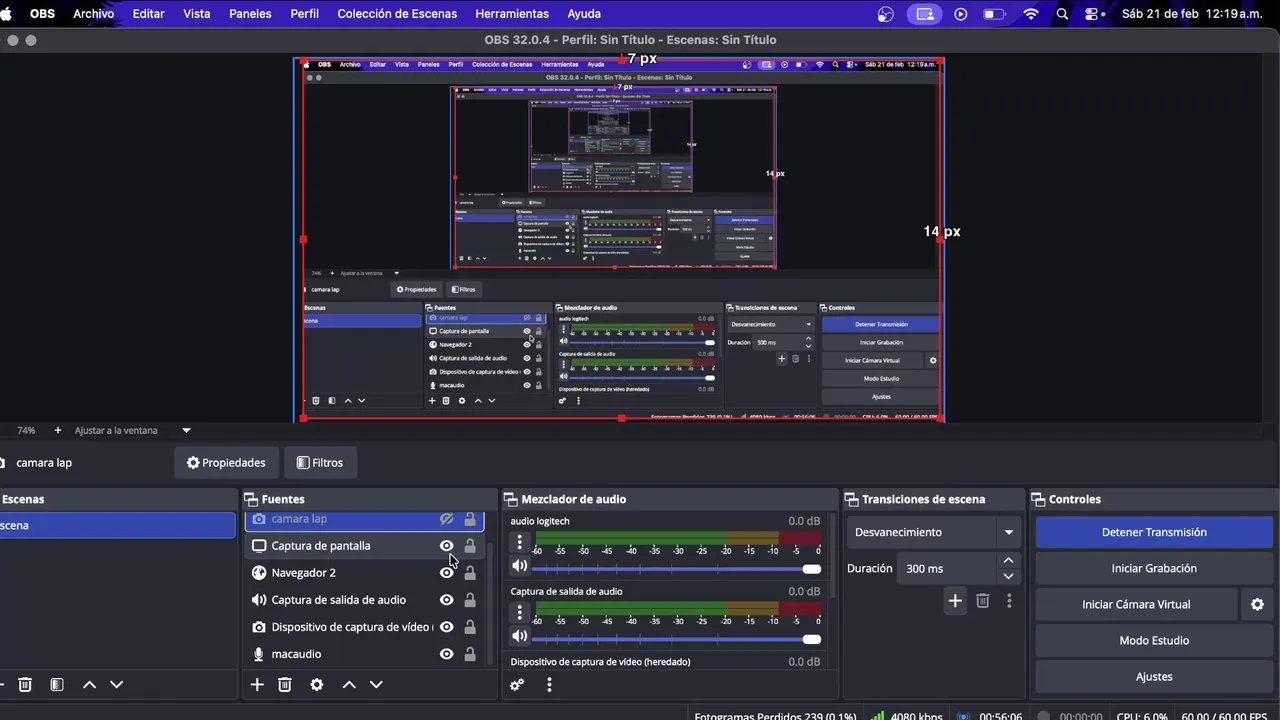Open the three-dot options for audio logitech

coord(519,542)
